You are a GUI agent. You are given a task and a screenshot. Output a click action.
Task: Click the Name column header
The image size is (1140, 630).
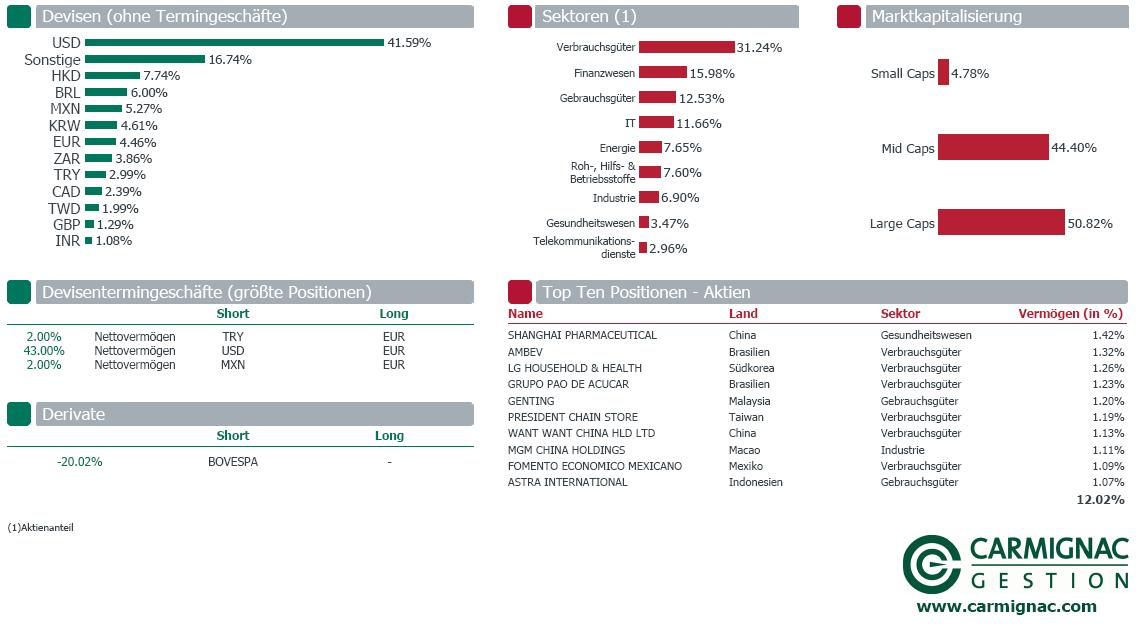click(x=525, y=314)
